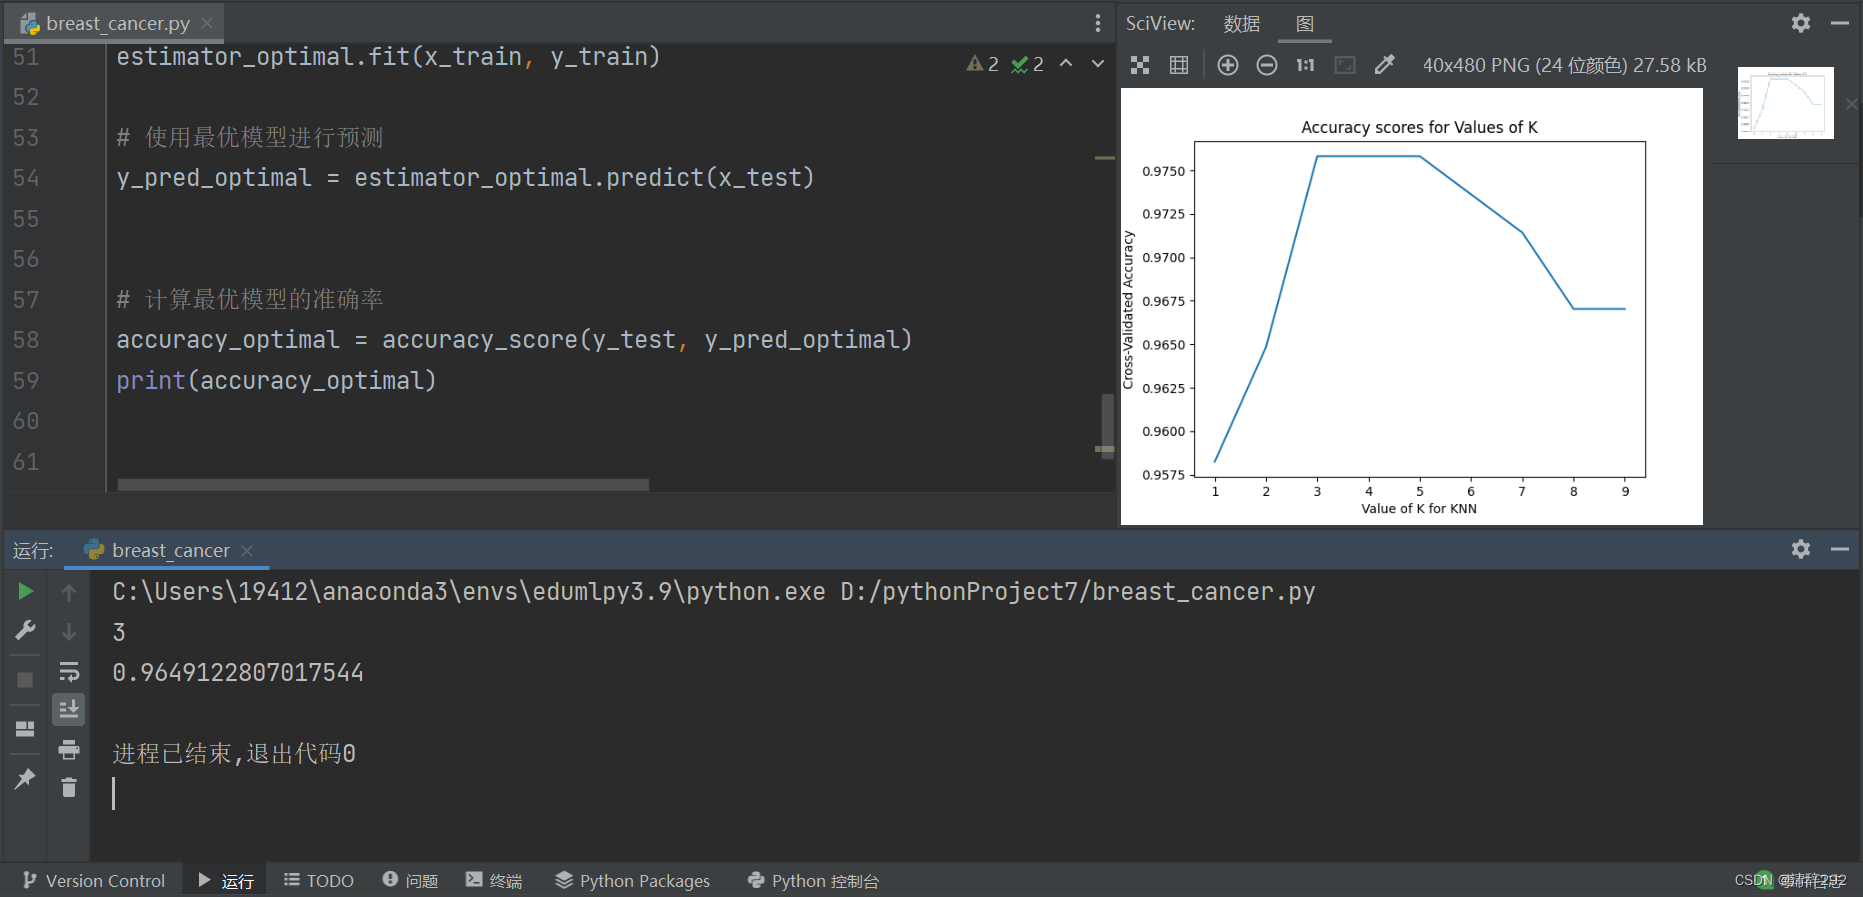Click the accuracy_score assignment code line

(514, 340)
